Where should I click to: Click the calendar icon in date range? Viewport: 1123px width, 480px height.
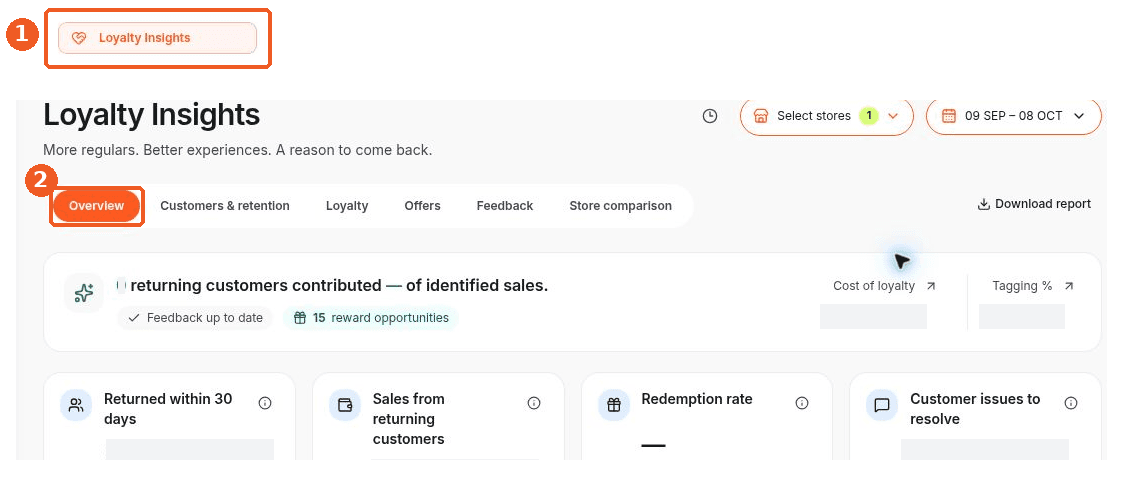(949, 116)
